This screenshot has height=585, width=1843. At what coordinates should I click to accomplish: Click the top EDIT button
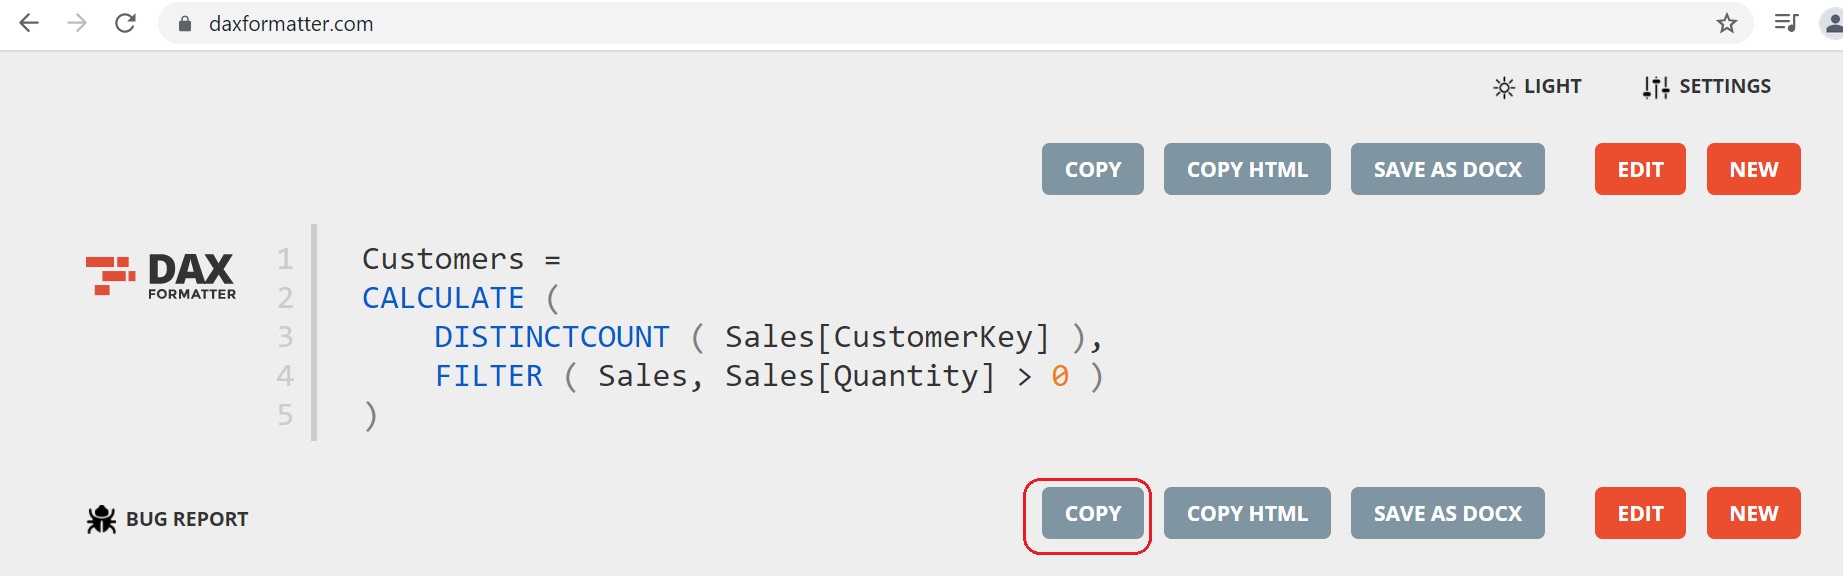tap(1640, 169)
